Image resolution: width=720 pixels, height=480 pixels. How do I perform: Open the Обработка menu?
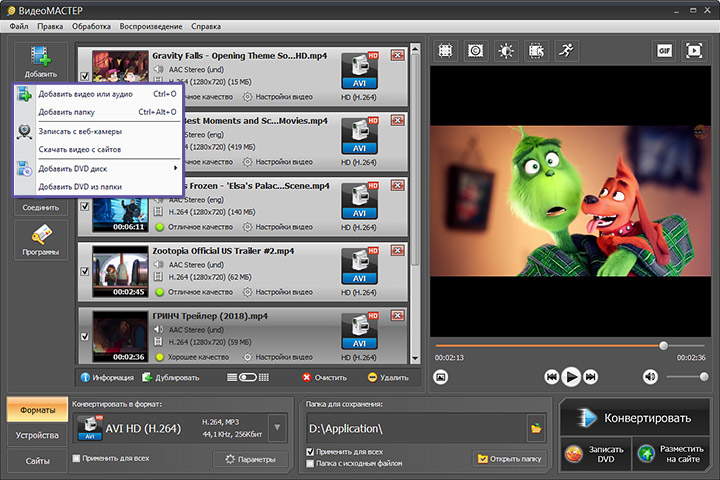(x=91, y=27)
